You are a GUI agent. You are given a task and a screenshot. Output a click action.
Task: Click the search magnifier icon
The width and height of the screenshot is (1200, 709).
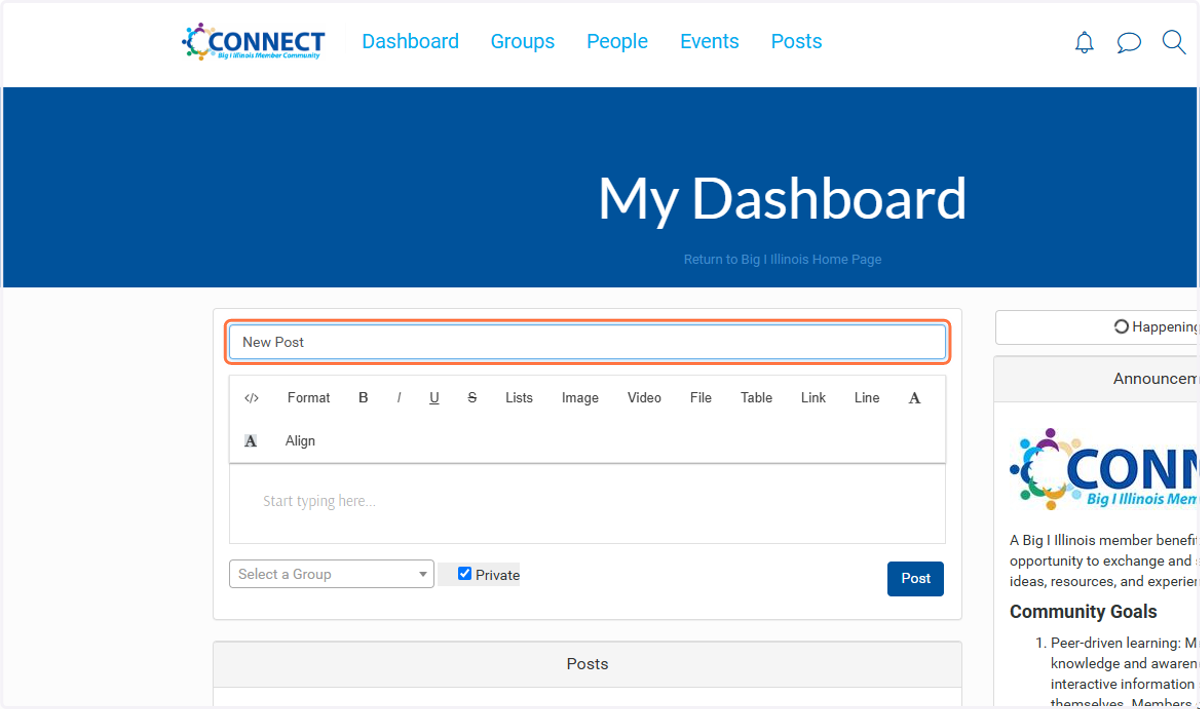pos(1174,42)
